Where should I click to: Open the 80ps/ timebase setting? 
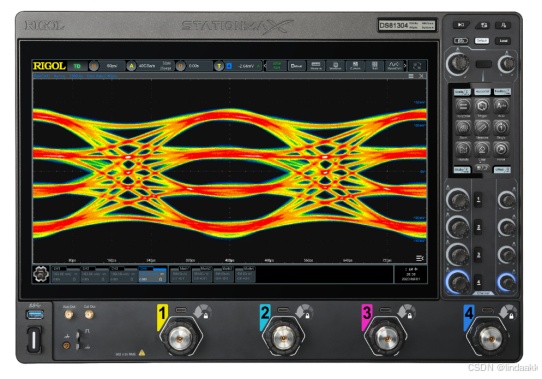click(112, 66)
